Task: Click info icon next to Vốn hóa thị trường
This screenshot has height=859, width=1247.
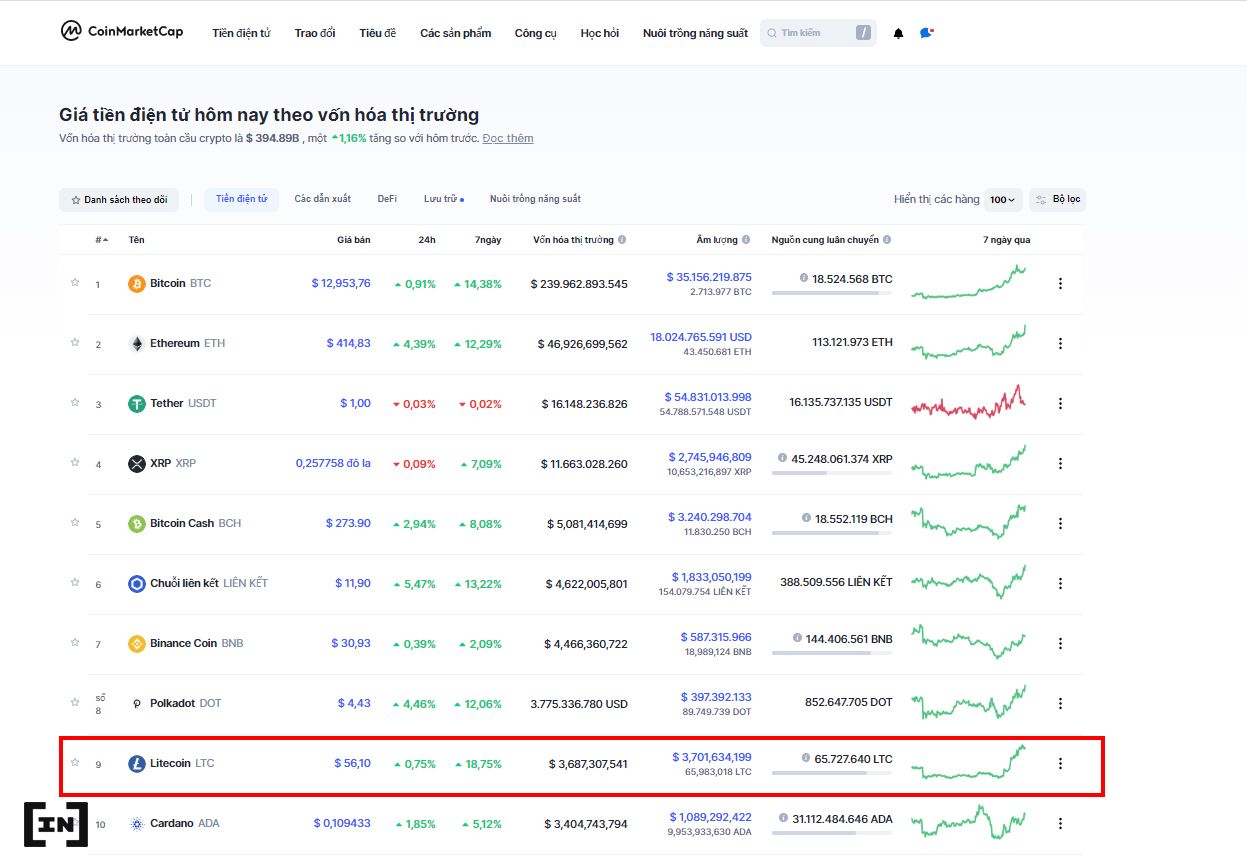Action: (622, 240)
